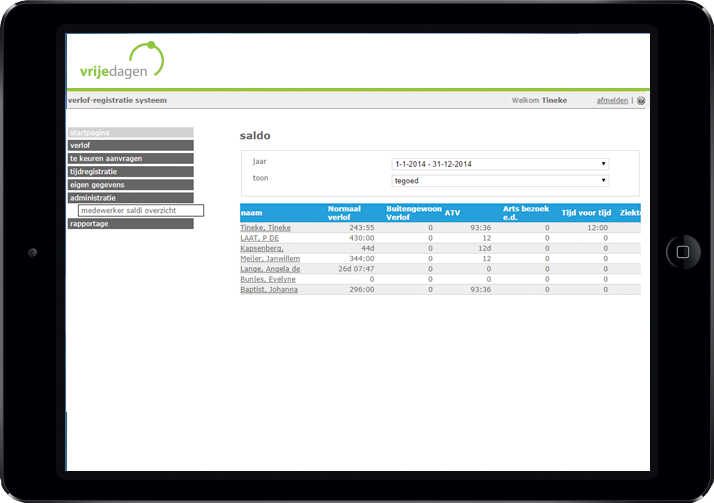This screenshot has height=503, width=714.
Task: Open the startpagina menu item
Action: pos(131,132)
